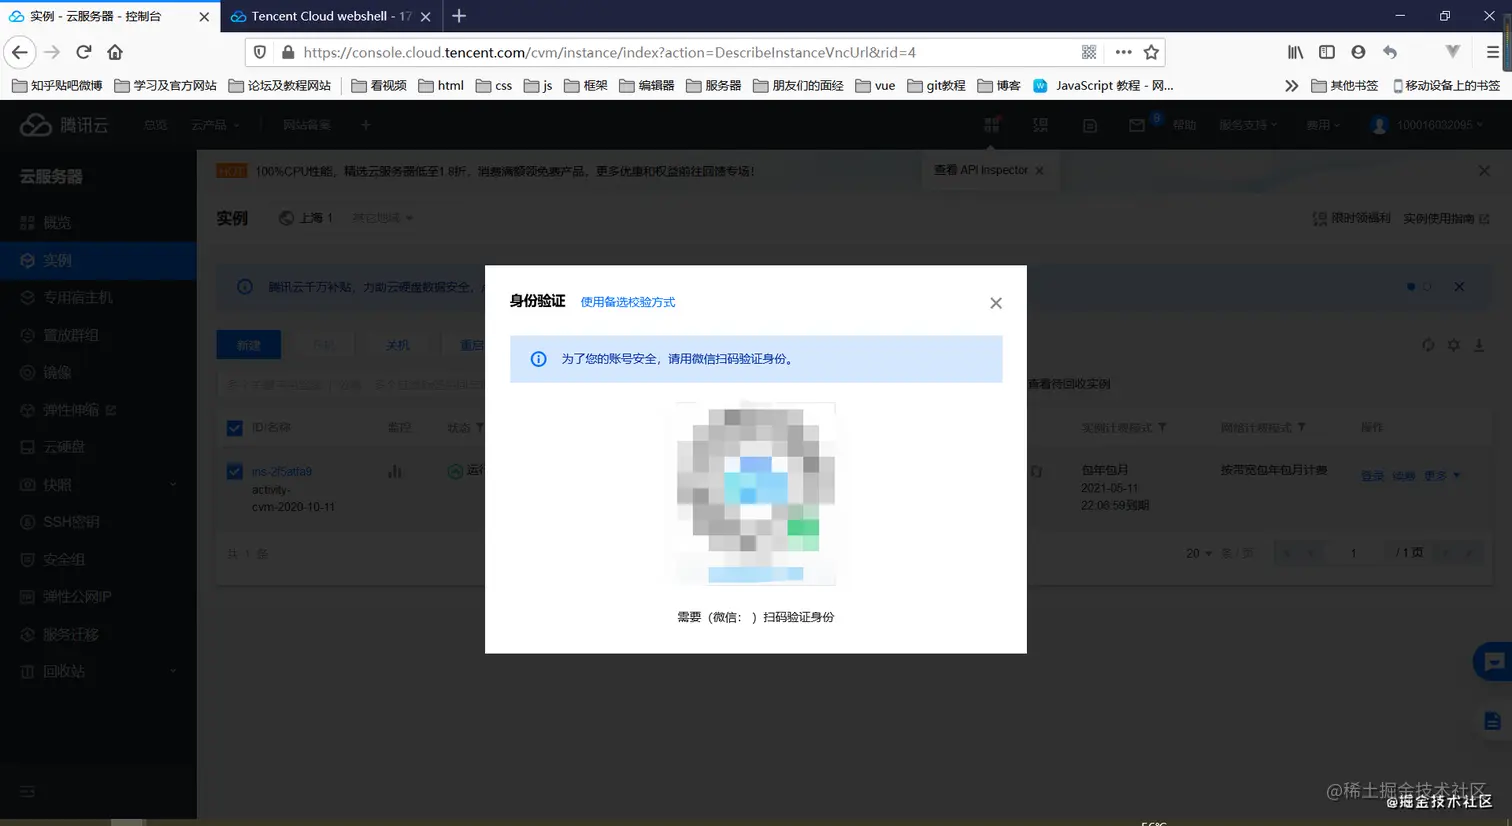Viewport: 1512px width, 826px height.
Task: Open the QR code icon in the address bar
Action: coord(1089,52)
